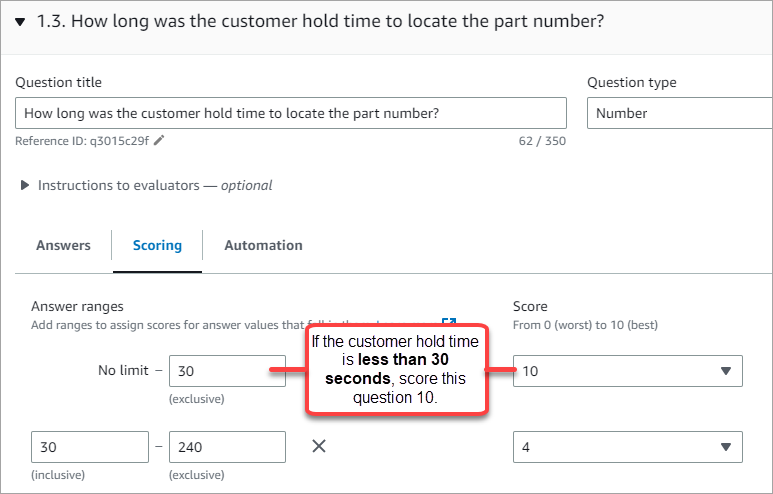Open the Question type Number dropdown
Image resolution: width=773 pixels, height=494 pixels.
click(x=680, y=113)
